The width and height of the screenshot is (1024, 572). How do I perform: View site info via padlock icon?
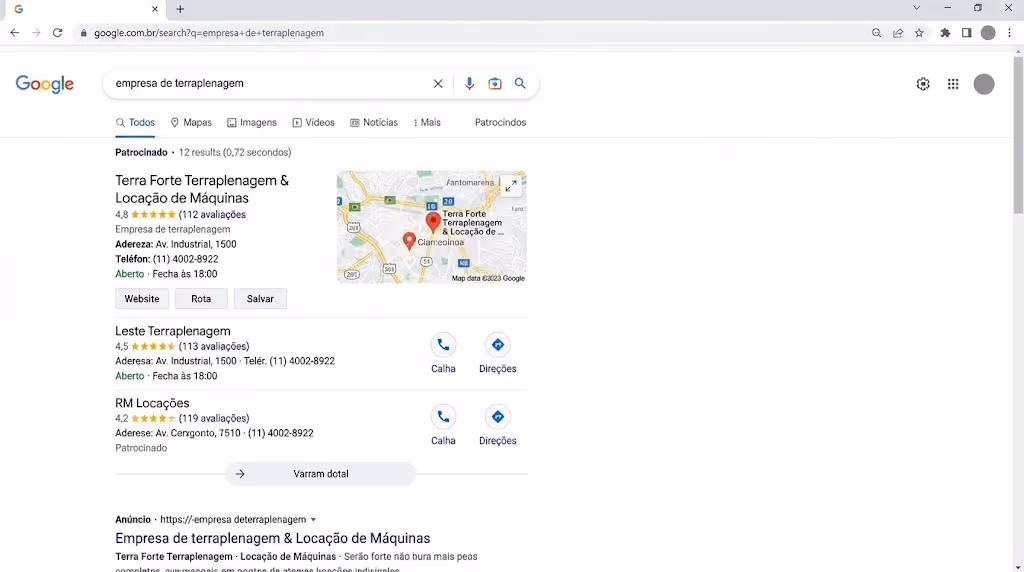(x=84, y=33)
